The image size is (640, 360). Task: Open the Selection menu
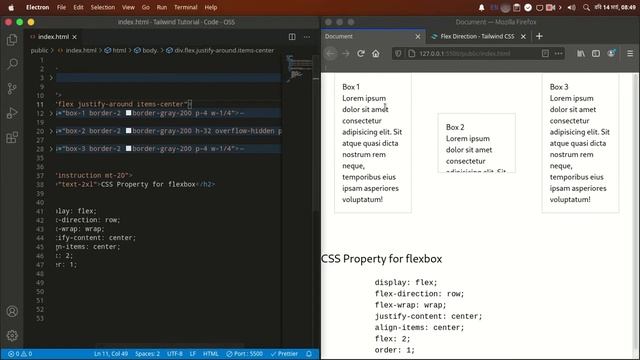click(x=102, y=7)
